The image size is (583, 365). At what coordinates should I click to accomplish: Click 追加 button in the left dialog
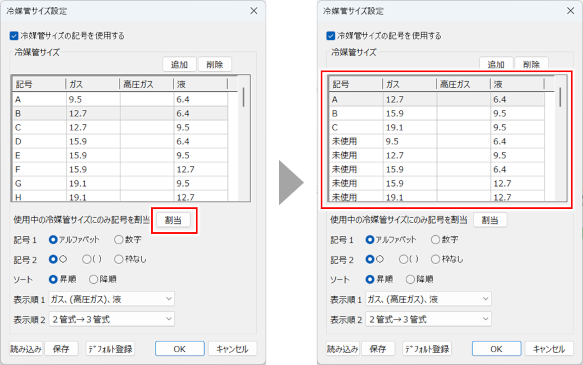[x=179, y=65]
